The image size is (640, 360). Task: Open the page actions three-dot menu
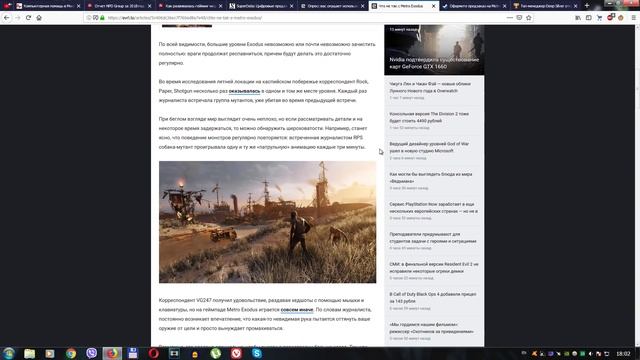tap(509, 18)
